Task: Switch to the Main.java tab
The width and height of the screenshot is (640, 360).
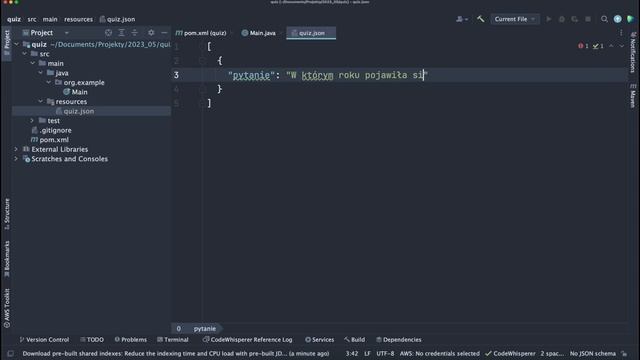Action: pyautogui.click(x=259, y=33)
